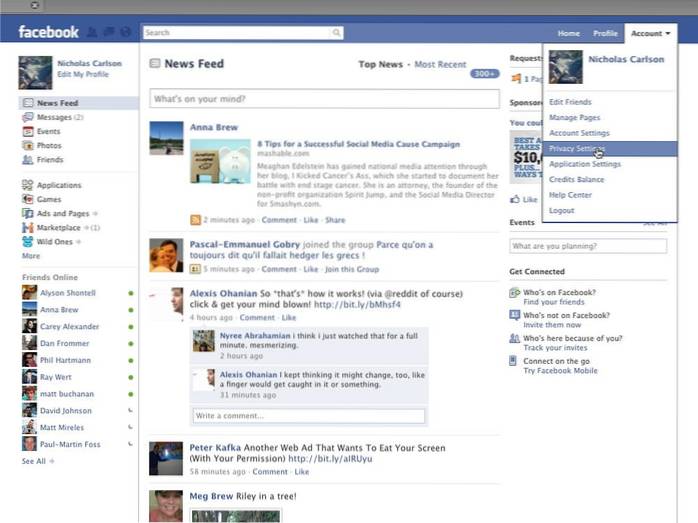Open friend requests icon in top bar
Image resolution: width=698 pixels, height=523 pixels.
tap(92, 33)
